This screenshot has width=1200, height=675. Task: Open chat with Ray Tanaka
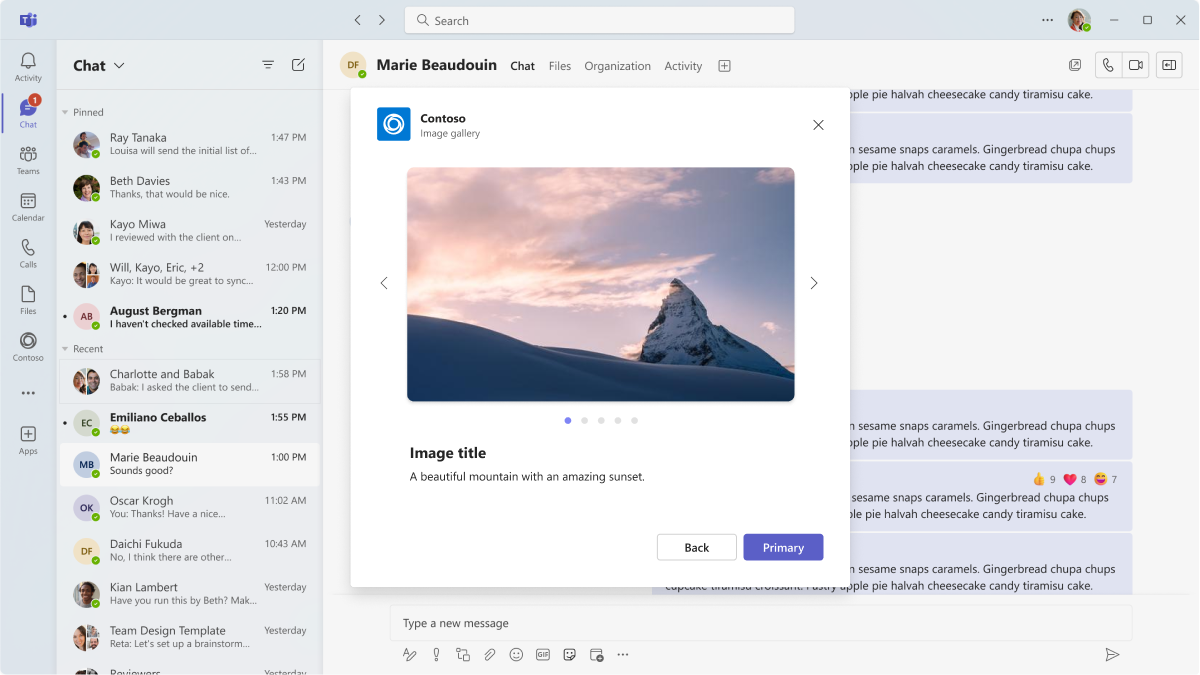click(x=190, y=144)
